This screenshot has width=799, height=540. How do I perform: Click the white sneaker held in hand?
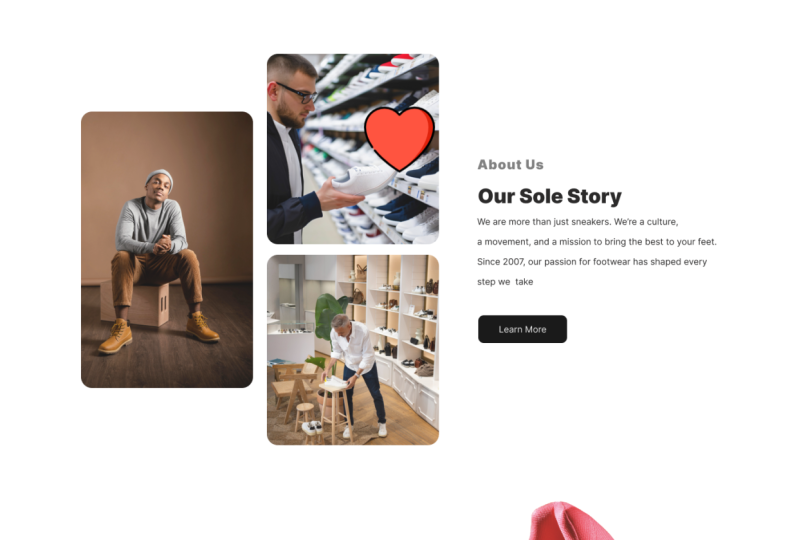[363, 180]
